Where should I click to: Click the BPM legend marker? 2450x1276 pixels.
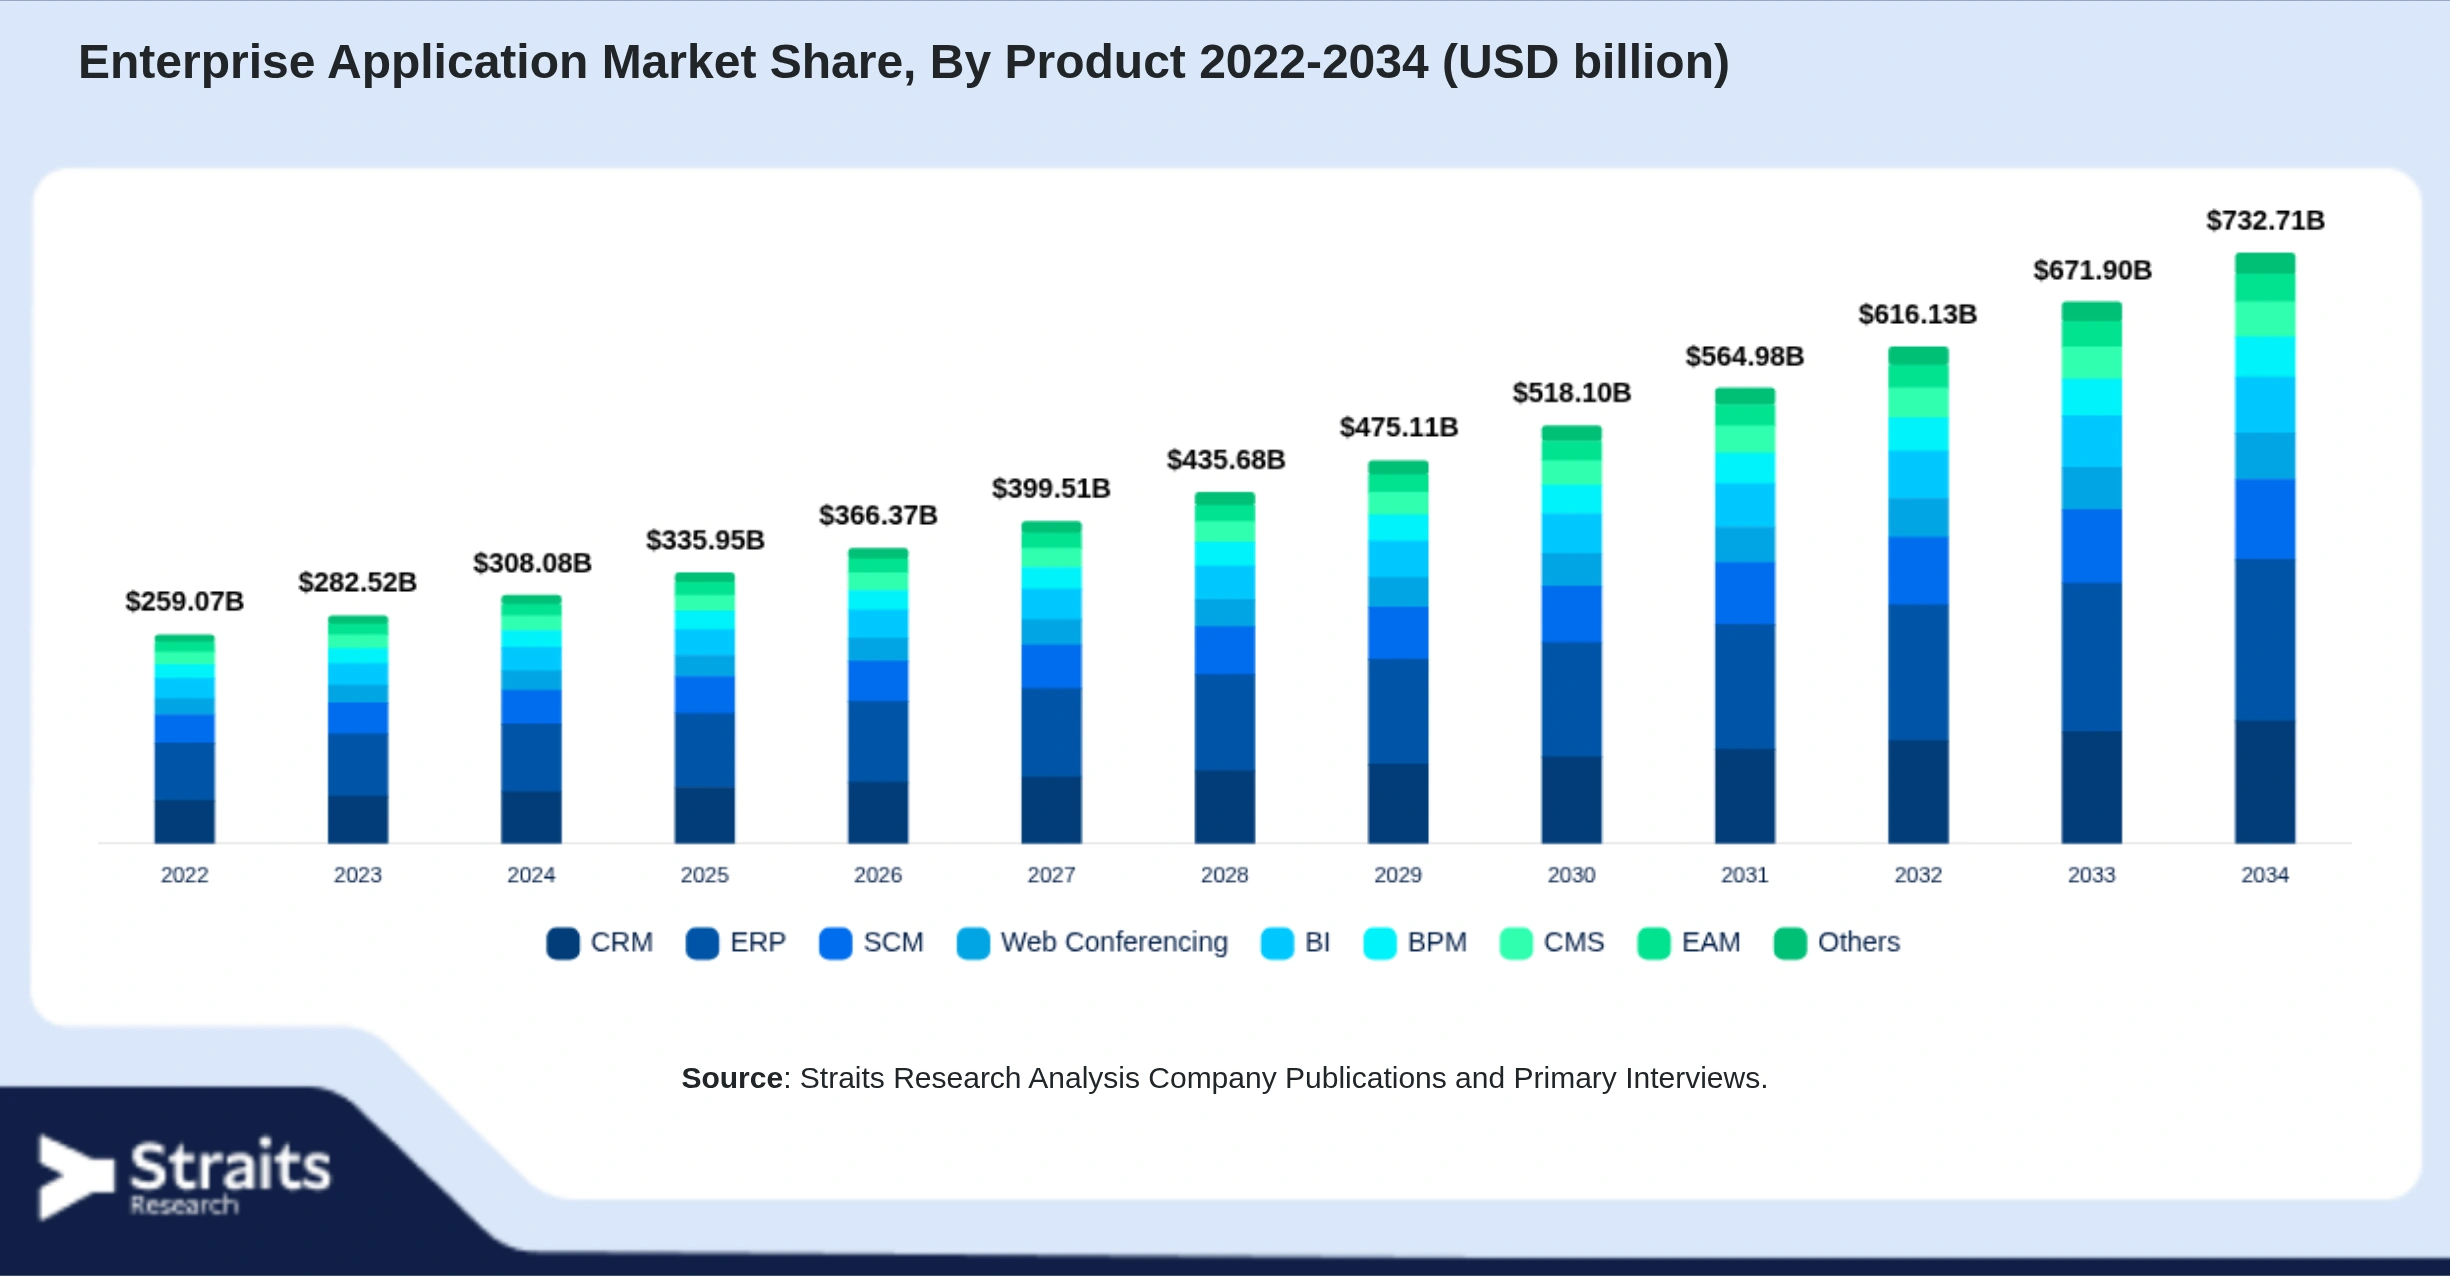(x=1380, y=943)
